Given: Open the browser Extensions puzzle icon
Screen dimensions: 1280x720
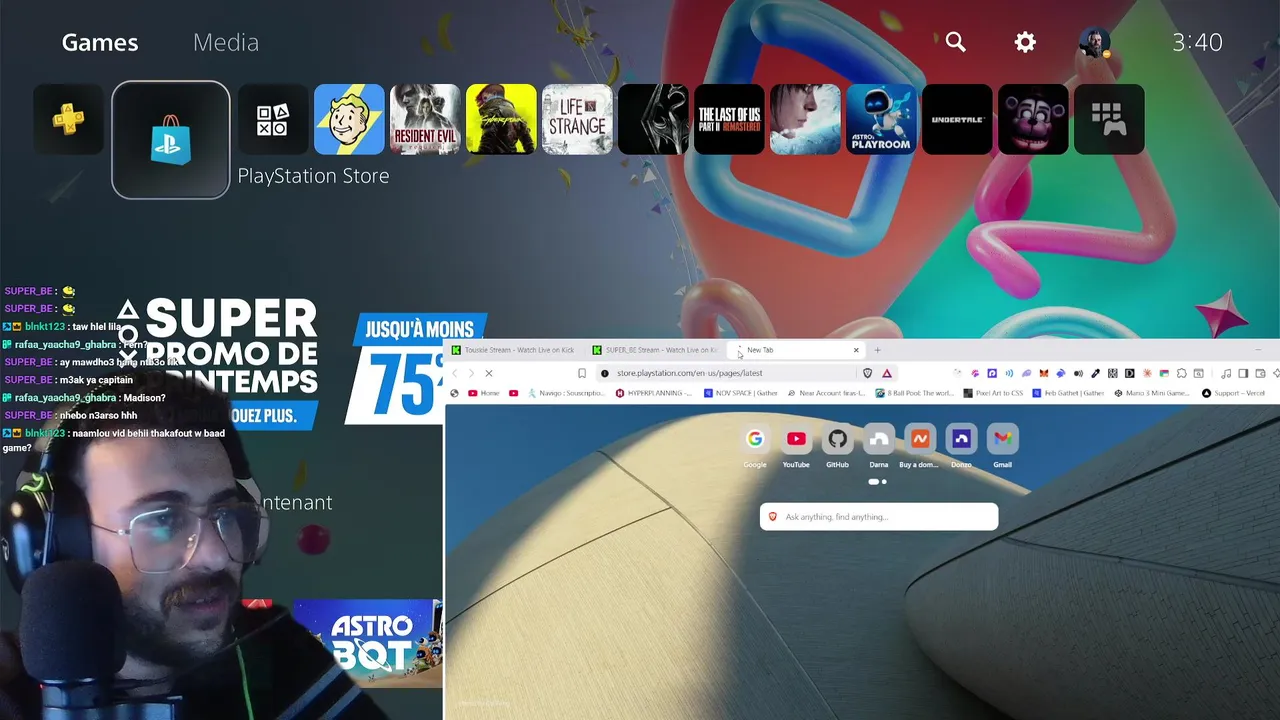Looking at the screenshot, I should pos(1181,373).
